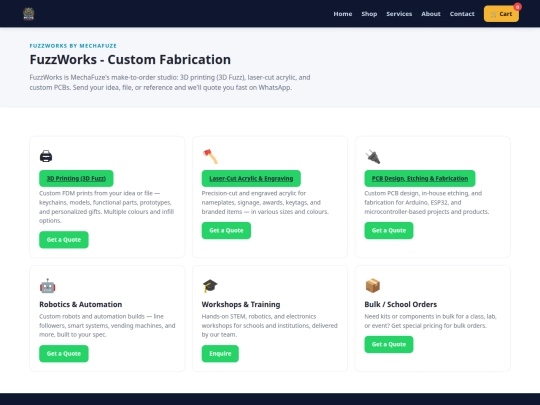Open PCB Design, Etching & Fabrication link

tap(420, 178)
